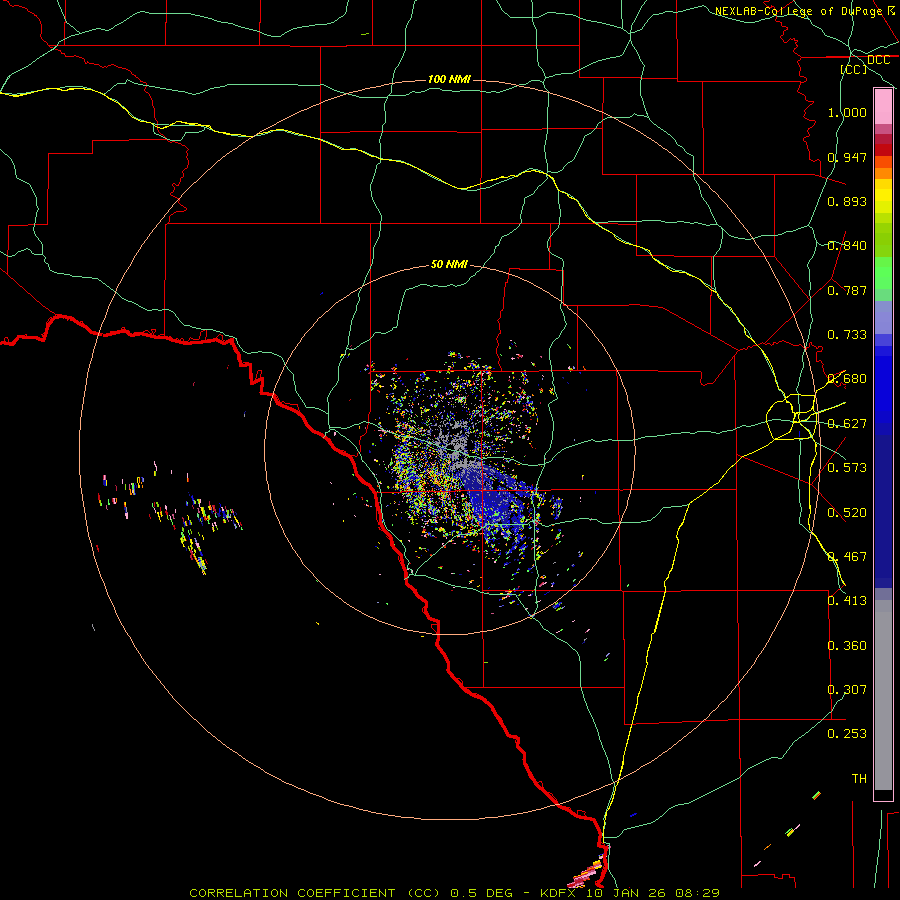
Task: Click the TH threshold label
Action: (x=859, y=779)
